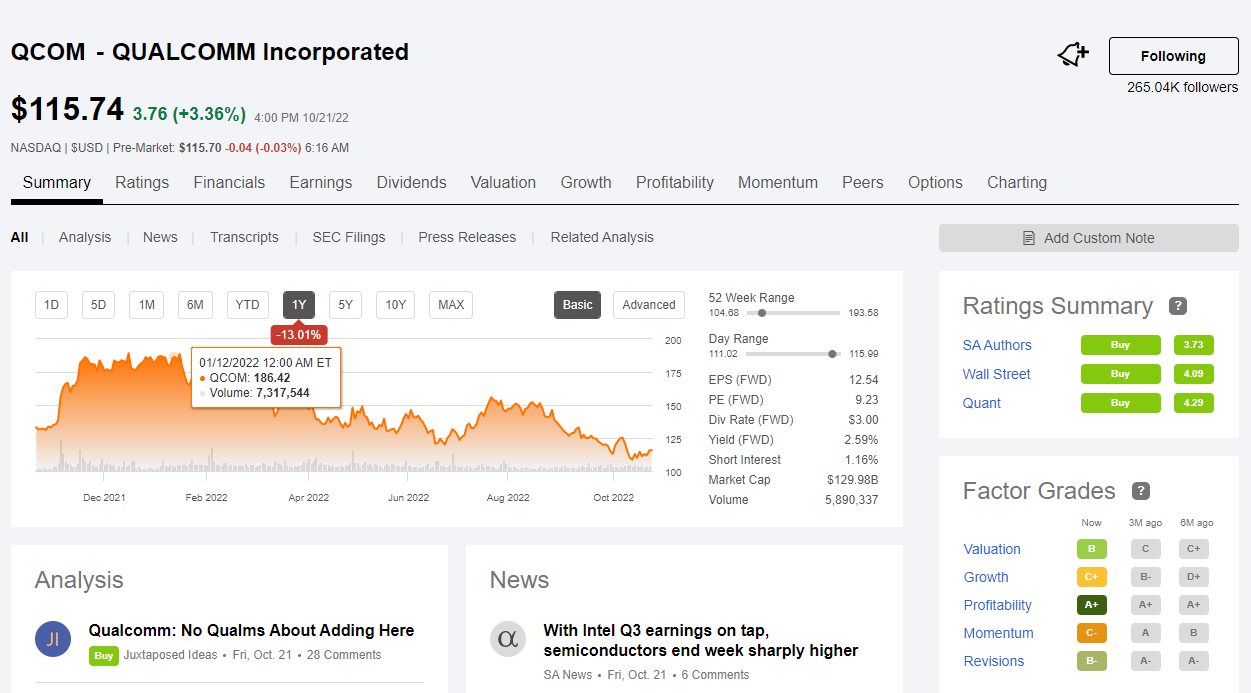The width and height of the screenshot is (1251, 693).
Task: Filter content by All
Action: click(20, 237)
